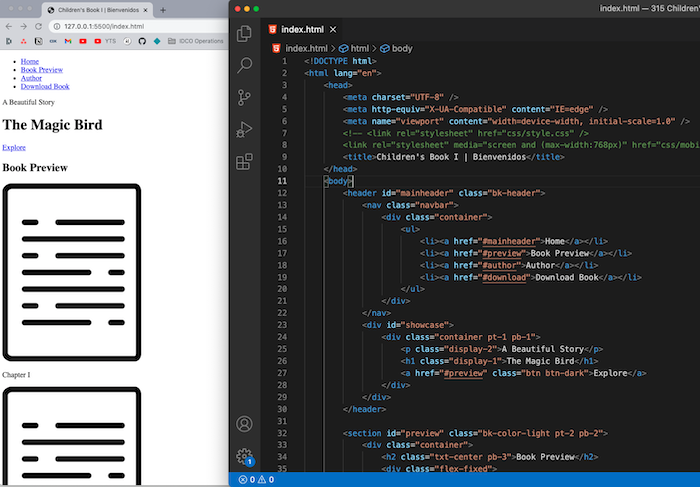This screenshot has height=487, width=700.
Task: Click the Author link on the webpage
Action: (31, 78)
